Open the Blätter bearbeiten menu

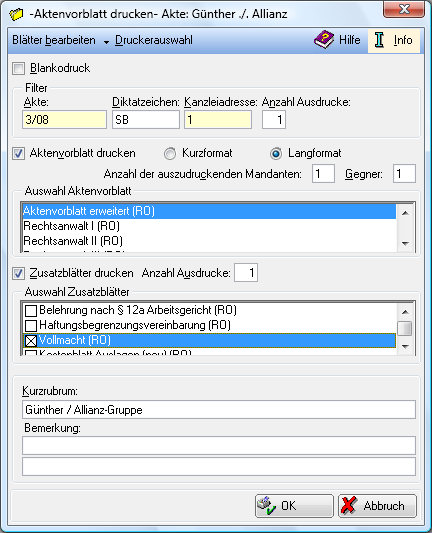[x=54, y=40]
